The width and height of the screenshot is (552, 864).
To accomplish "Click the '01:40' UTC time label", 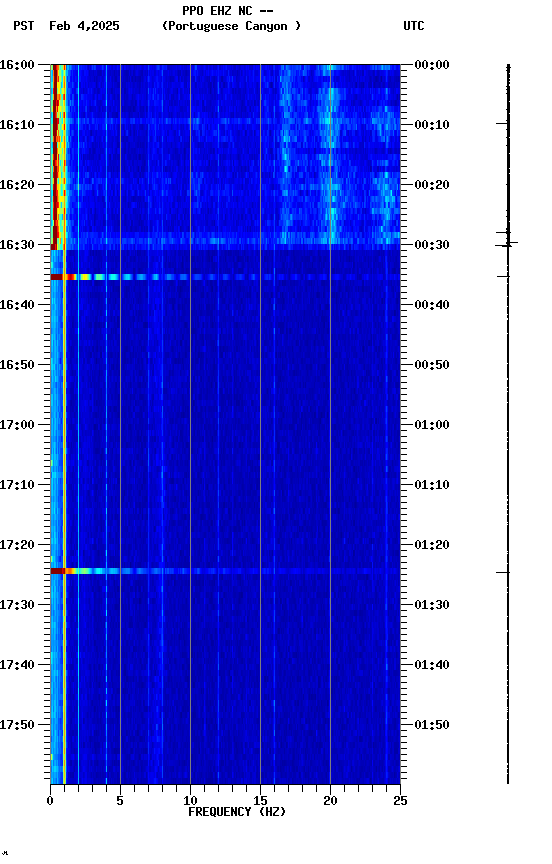I will click(432, 665).
